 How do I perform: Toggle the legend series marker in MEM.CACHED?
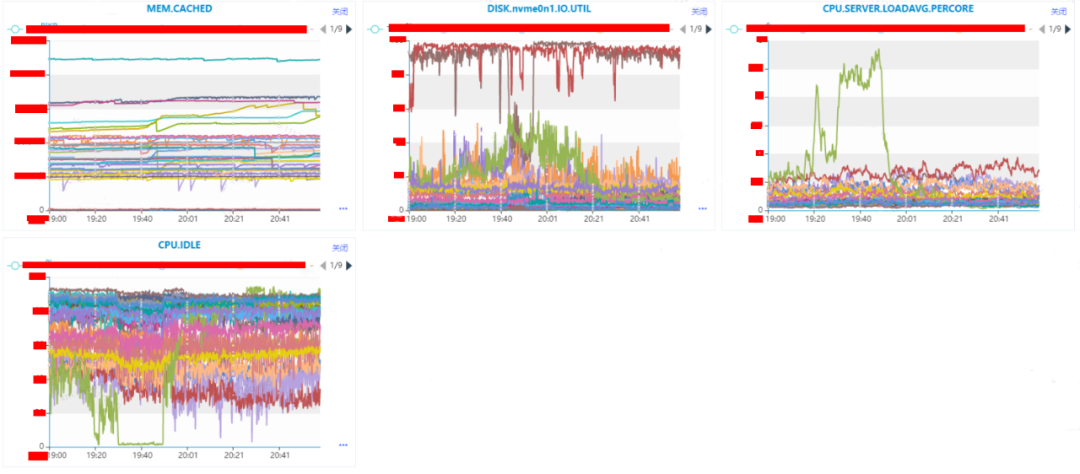(15, 29)
